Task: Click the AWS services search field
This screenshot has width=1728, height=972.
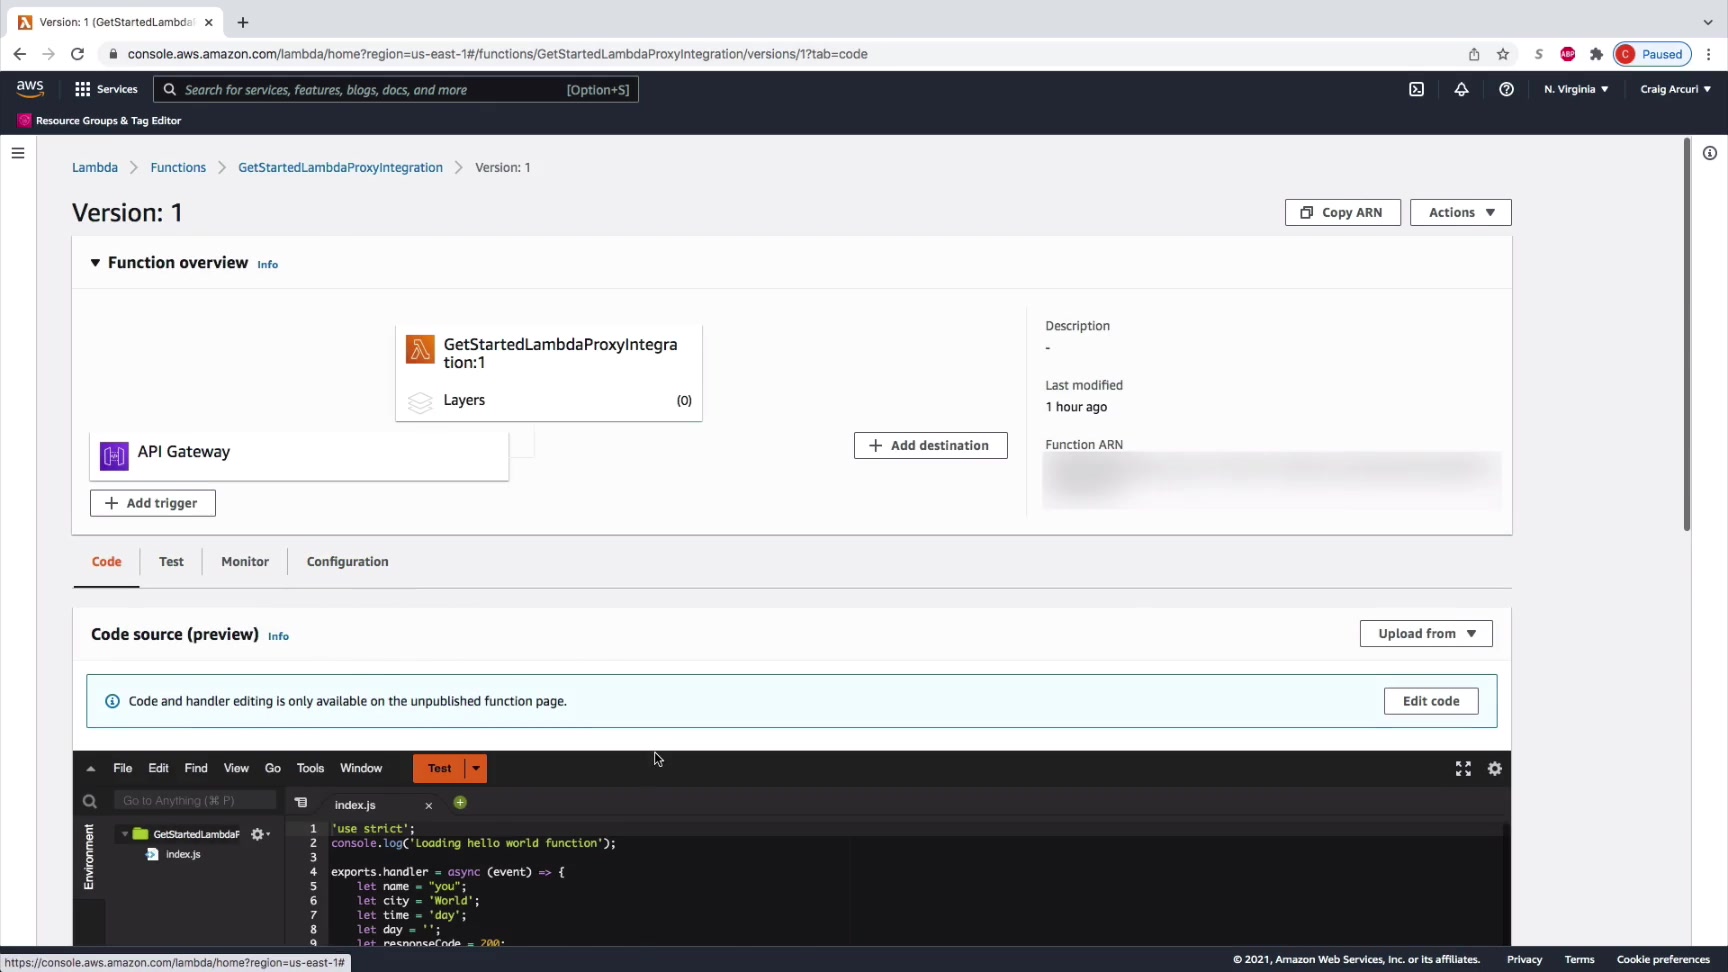Action: pos(395,90)
